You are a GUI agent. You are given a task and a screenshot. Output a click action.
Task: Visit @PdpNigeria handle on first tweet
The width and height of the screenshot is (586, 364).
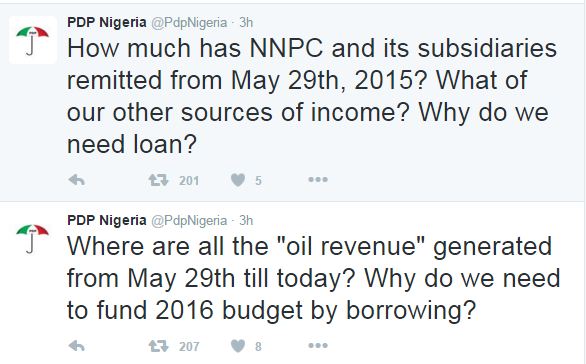tap(189, 23)
